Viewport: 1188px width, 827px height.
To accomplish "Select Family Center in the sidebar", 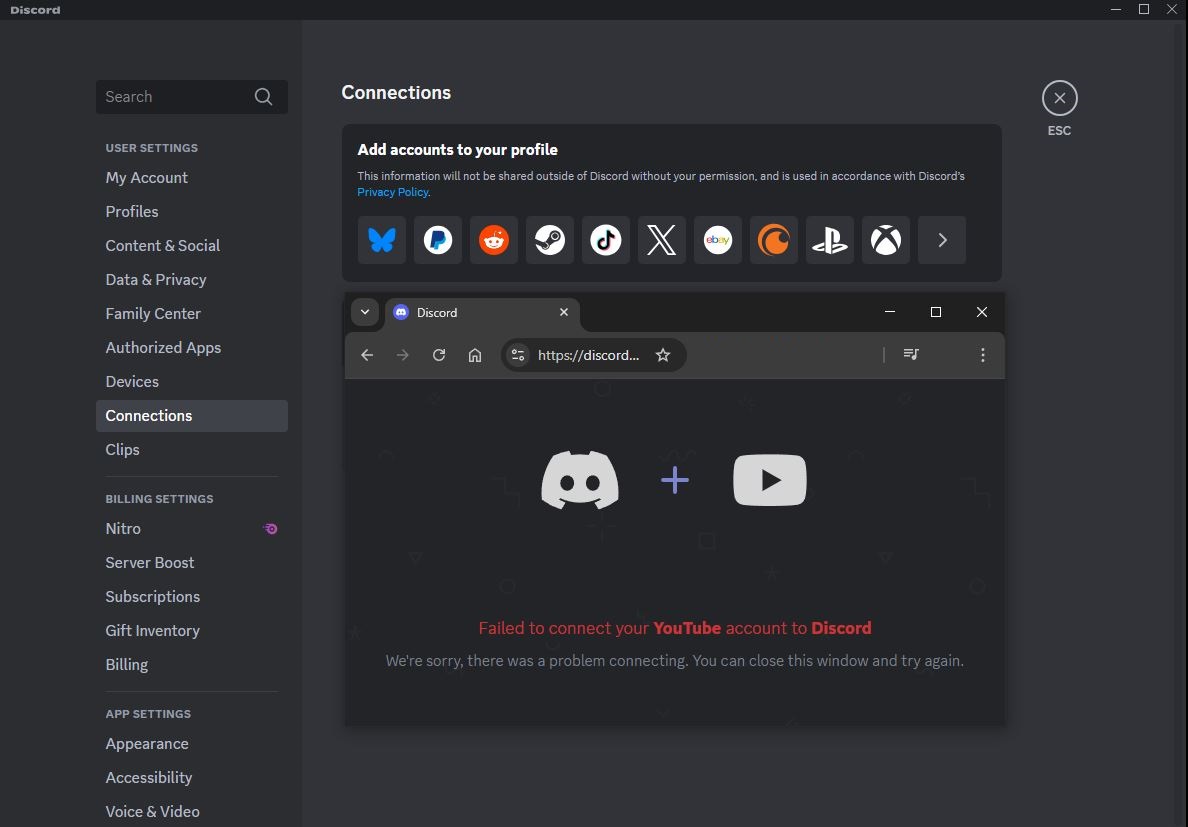I will [192, 314].
